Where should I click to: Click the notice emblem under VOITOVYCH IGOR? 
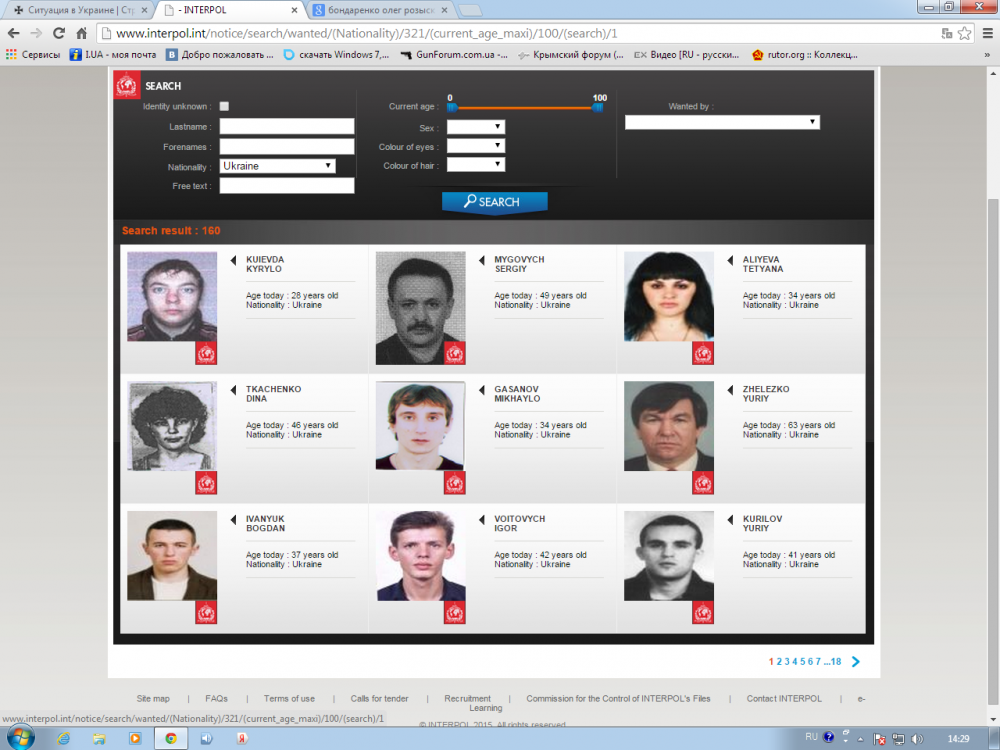tap(455, 612)
